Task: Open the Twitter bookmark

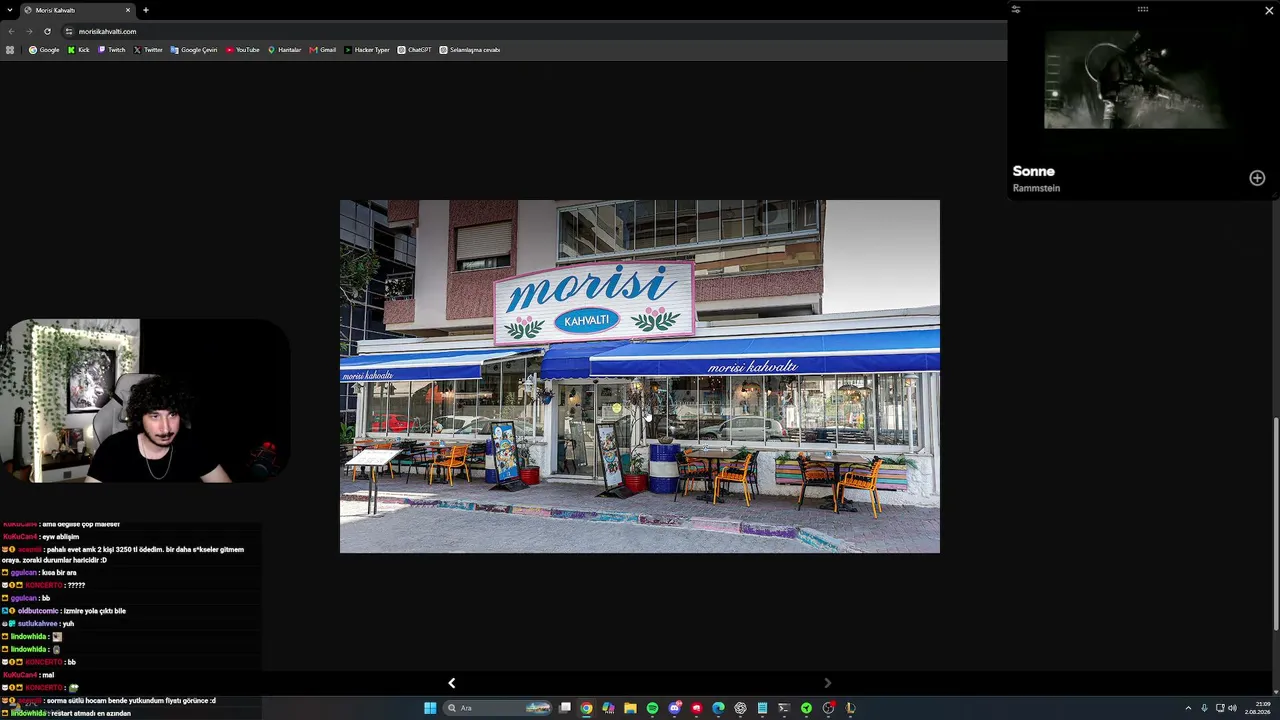Action: coord(148,50)
